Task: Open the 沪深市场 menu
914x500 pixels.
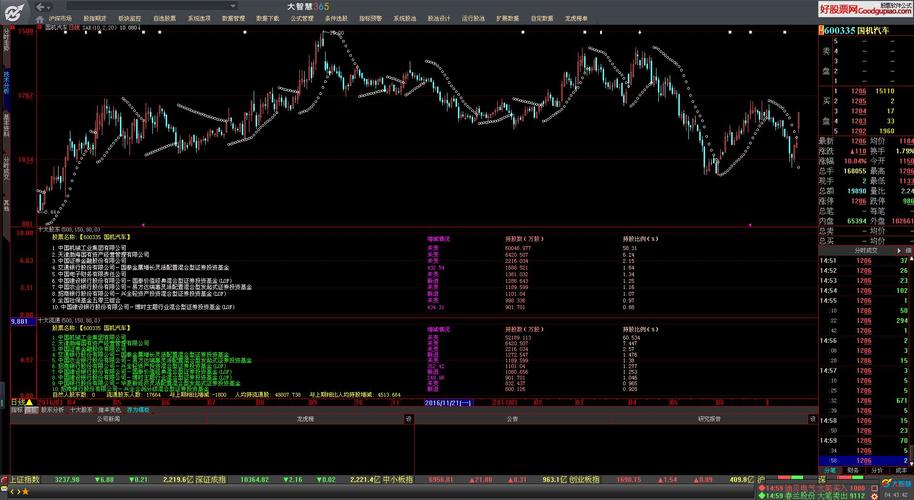Action: (60, 19)
